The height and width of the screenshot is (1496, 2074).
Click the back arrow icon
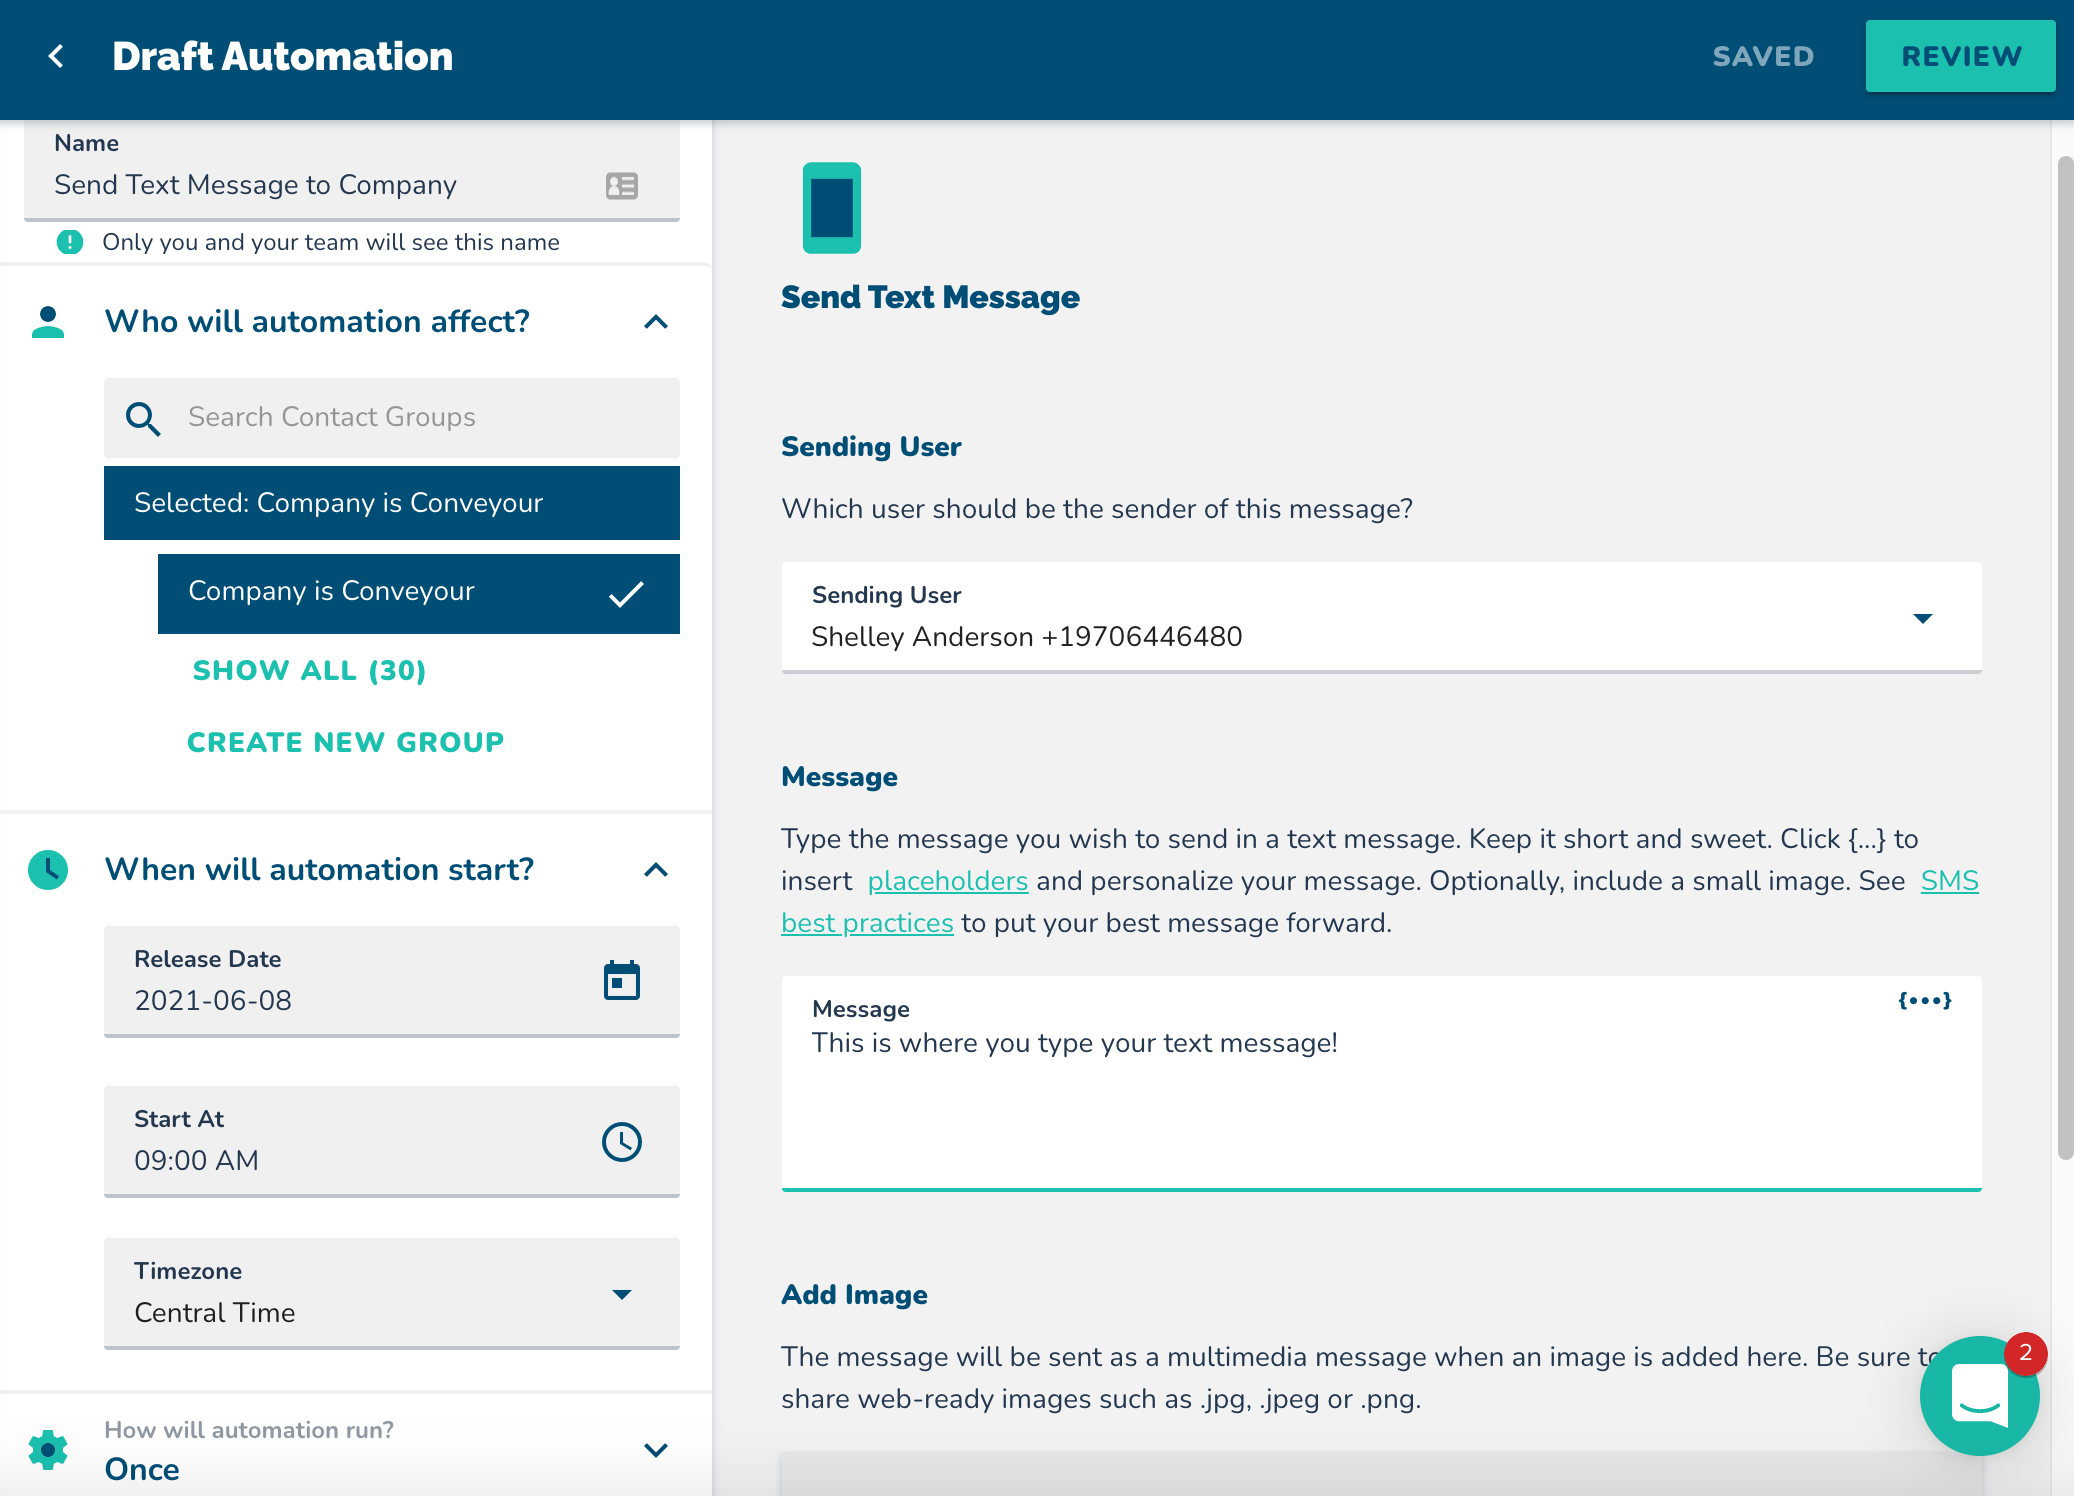point(57,56)
